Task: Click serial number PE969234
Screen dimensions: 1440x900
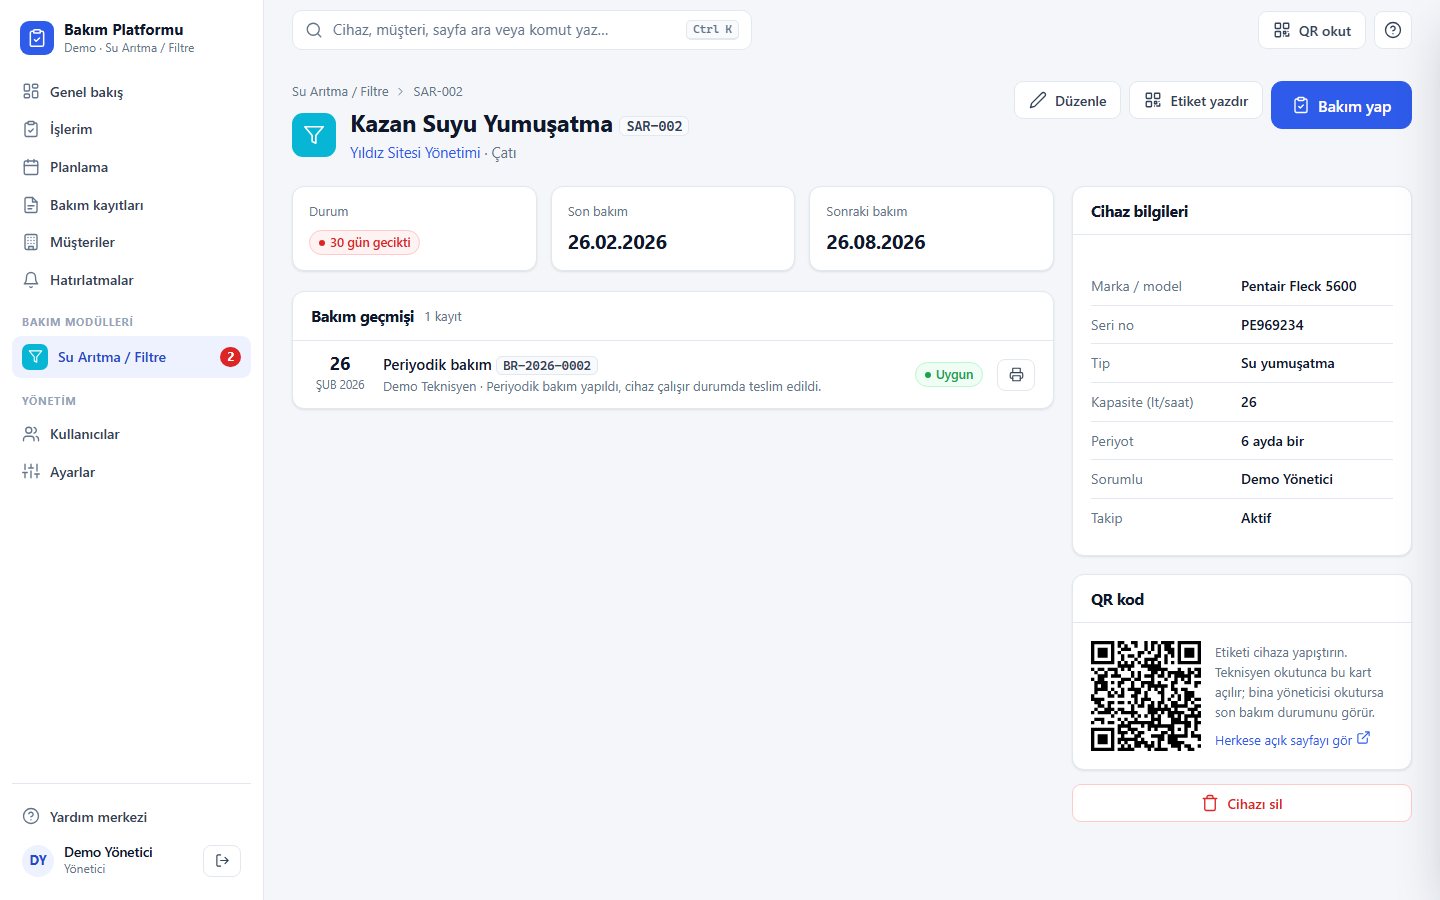Action: coord(1272,325)
